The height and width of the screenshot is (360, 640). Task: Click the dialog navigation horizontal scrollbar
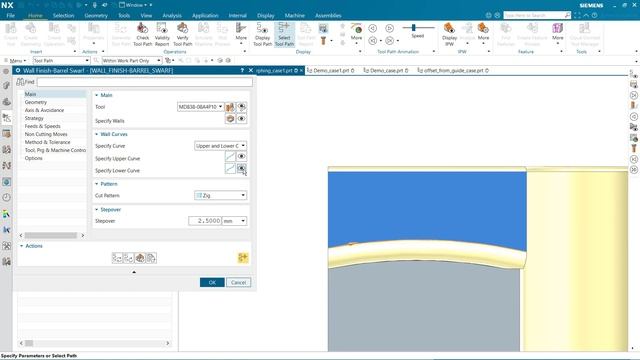51,236
